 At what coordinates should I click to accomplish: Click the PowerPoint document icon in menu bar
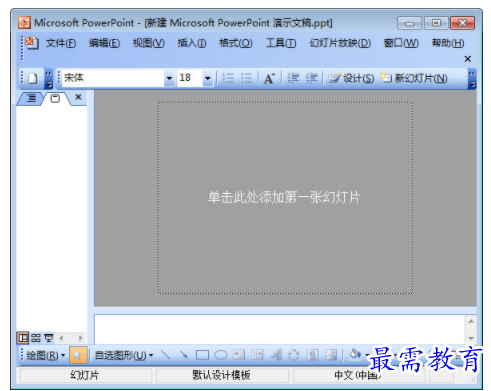point(33,43)
